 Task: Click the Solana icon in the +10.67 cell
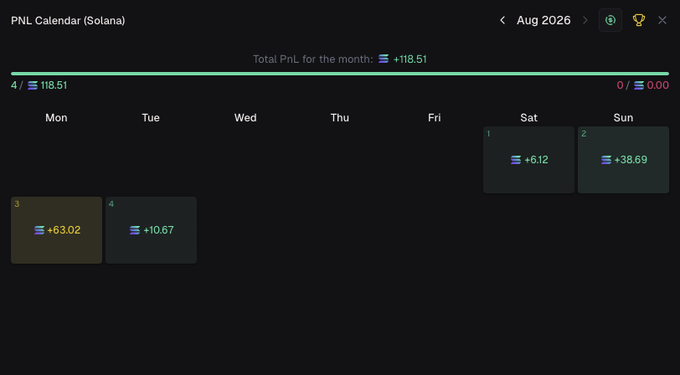point(135,230)
